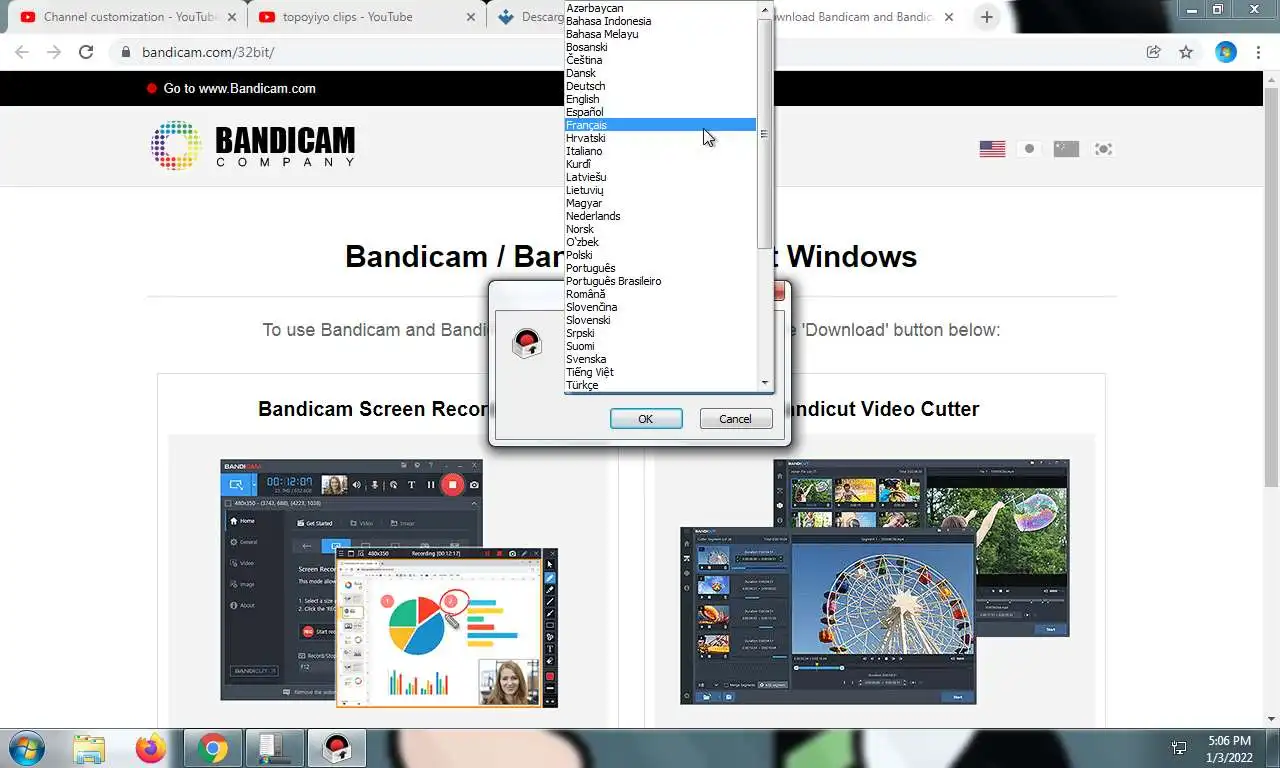Open the Windows Start menu
Viewport: 1280px width, 768px height.
[x=25, y=748]
